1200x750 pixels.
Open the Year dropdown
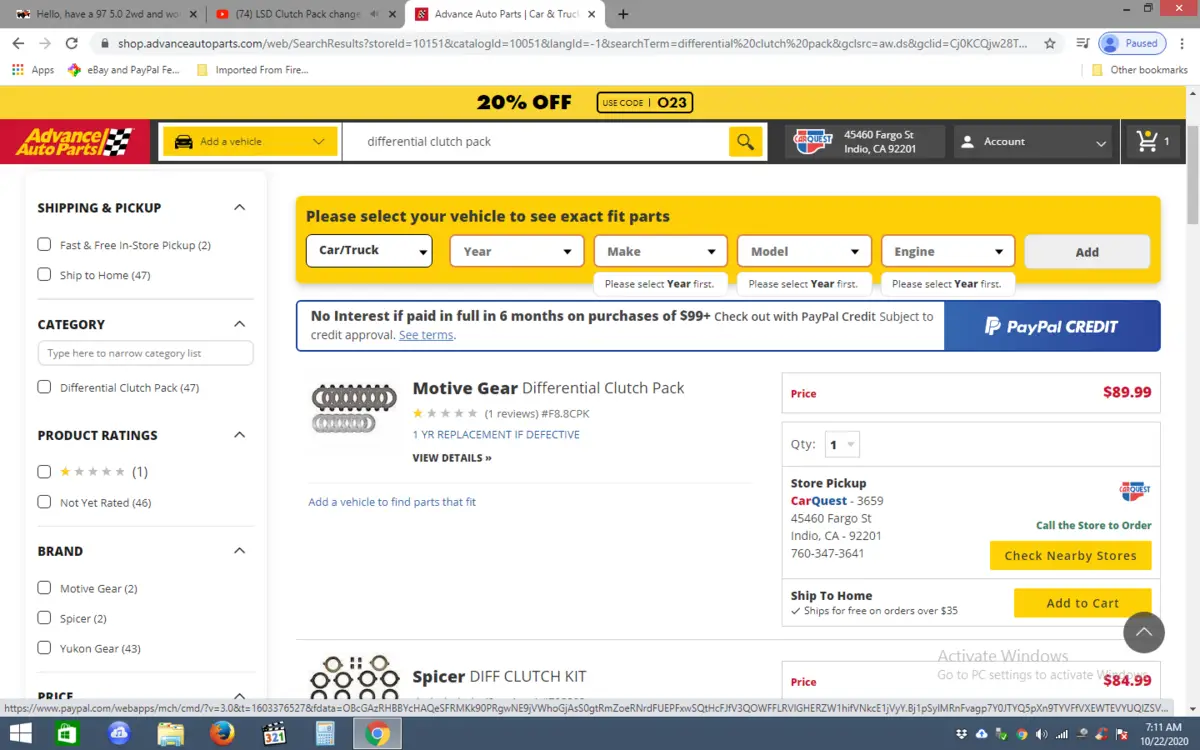pos(517,251)
